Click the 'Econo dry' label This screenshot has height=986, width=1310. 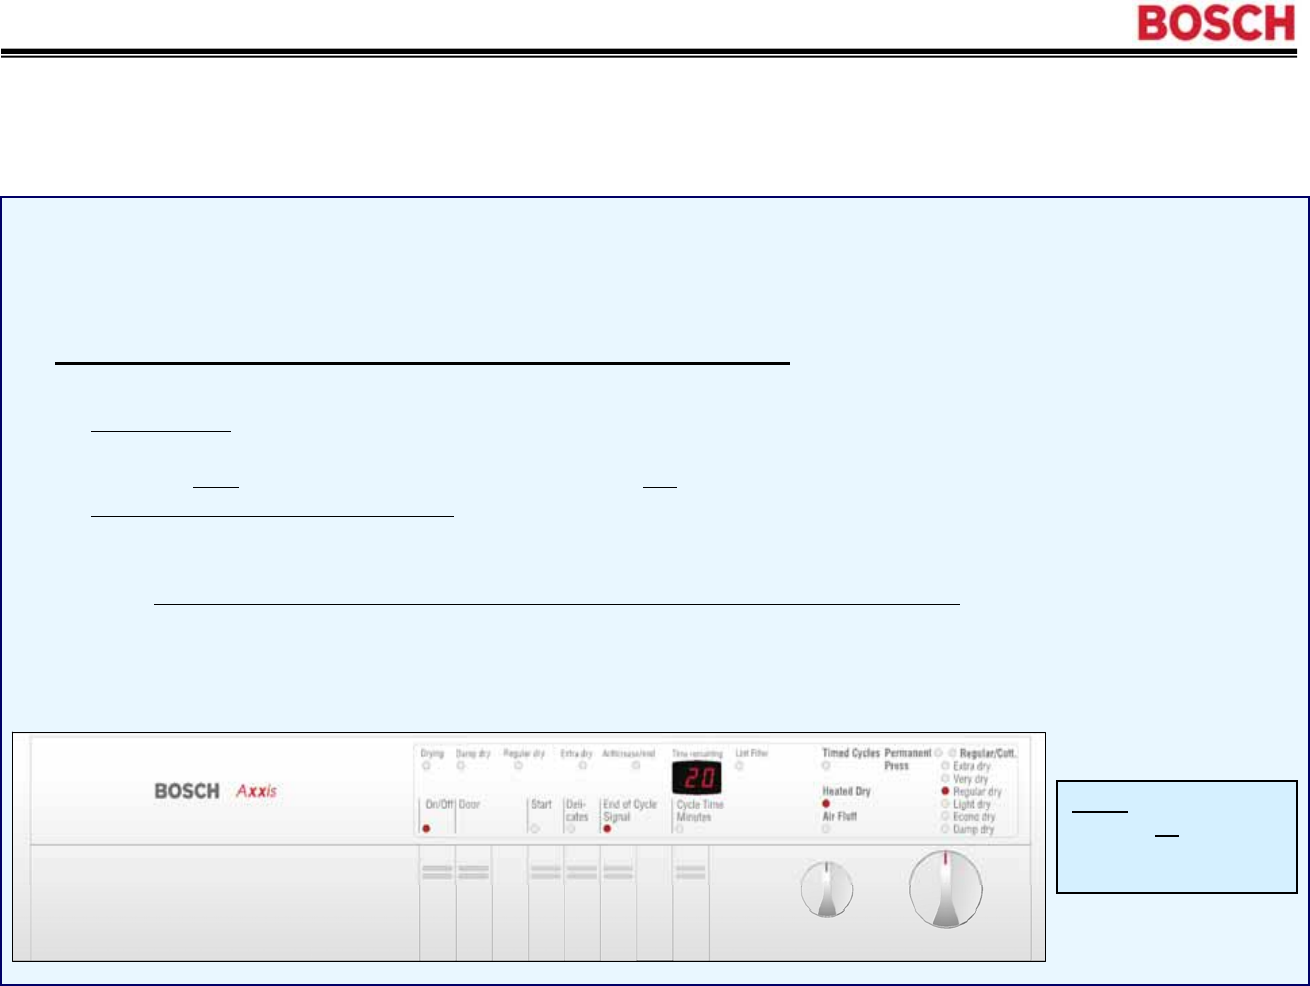974,816
